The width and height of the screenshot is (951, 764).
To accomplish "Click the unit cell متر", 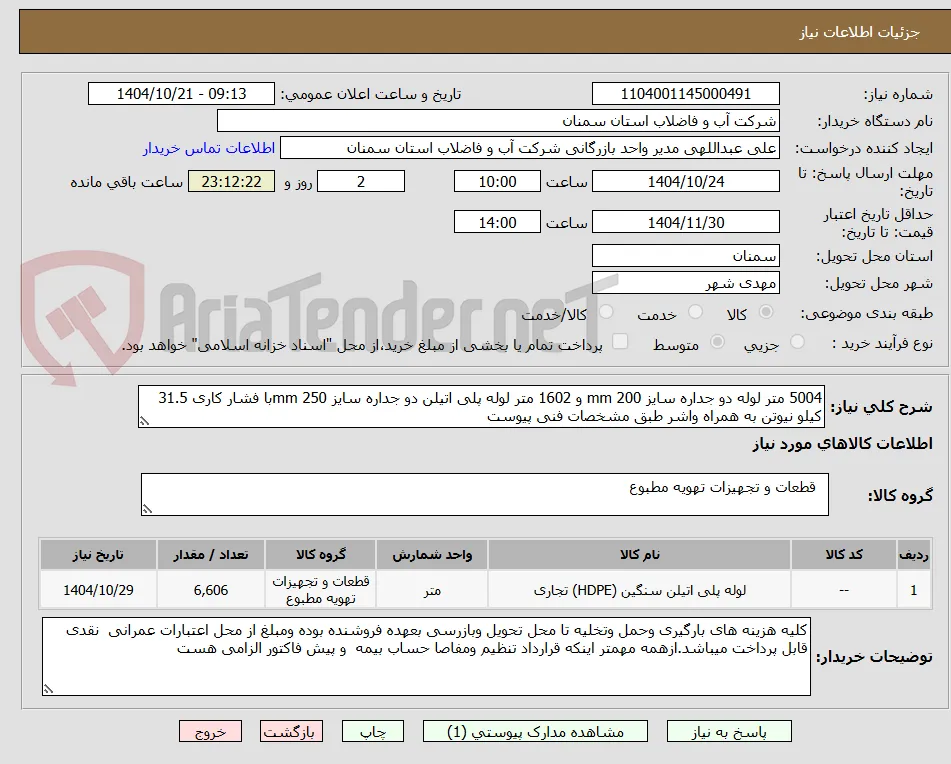I will (x=432, y=590).
